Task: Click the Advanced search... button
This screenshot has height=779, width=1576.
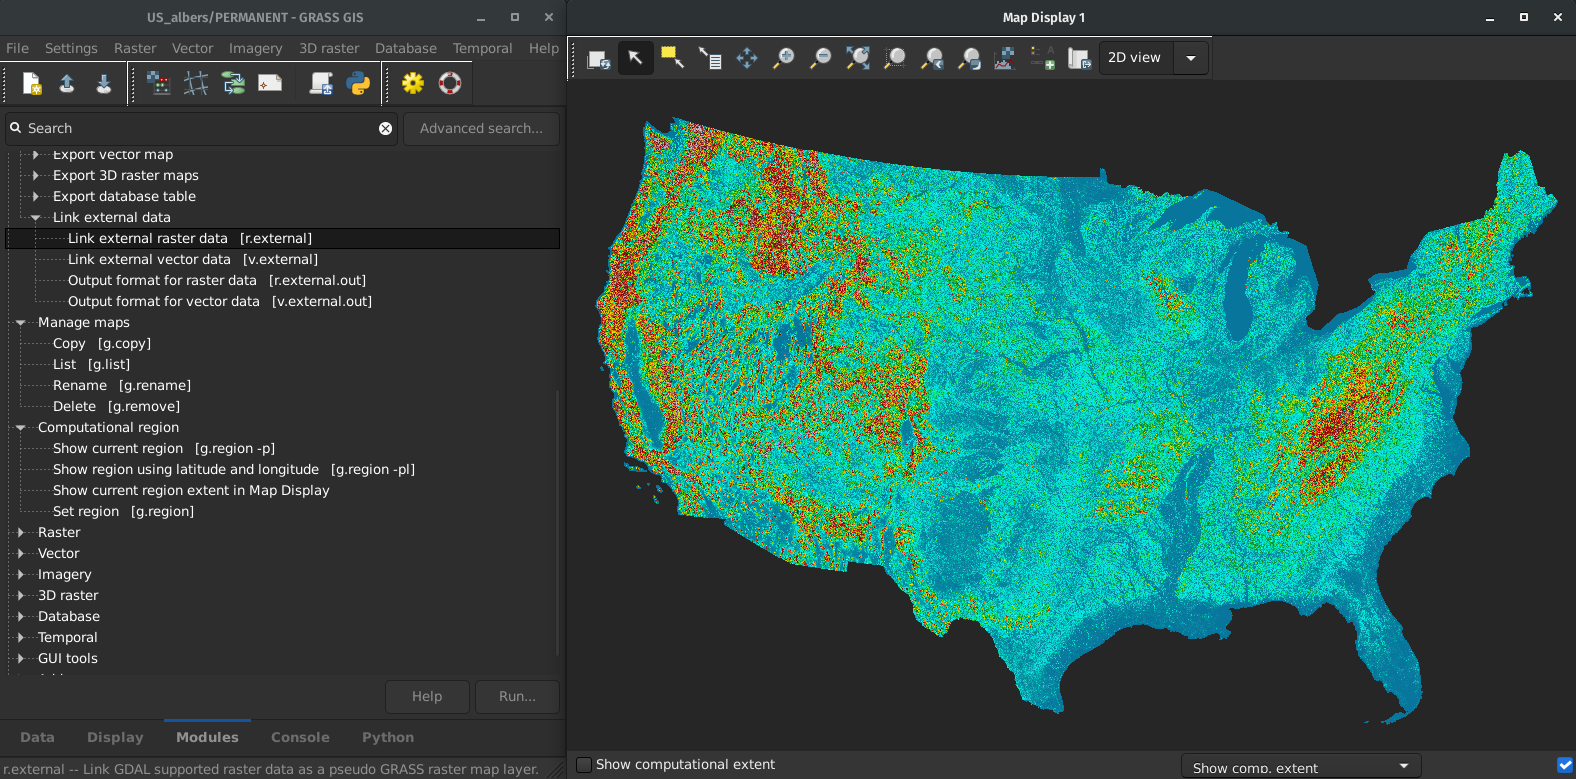Action: coord(481,129)
